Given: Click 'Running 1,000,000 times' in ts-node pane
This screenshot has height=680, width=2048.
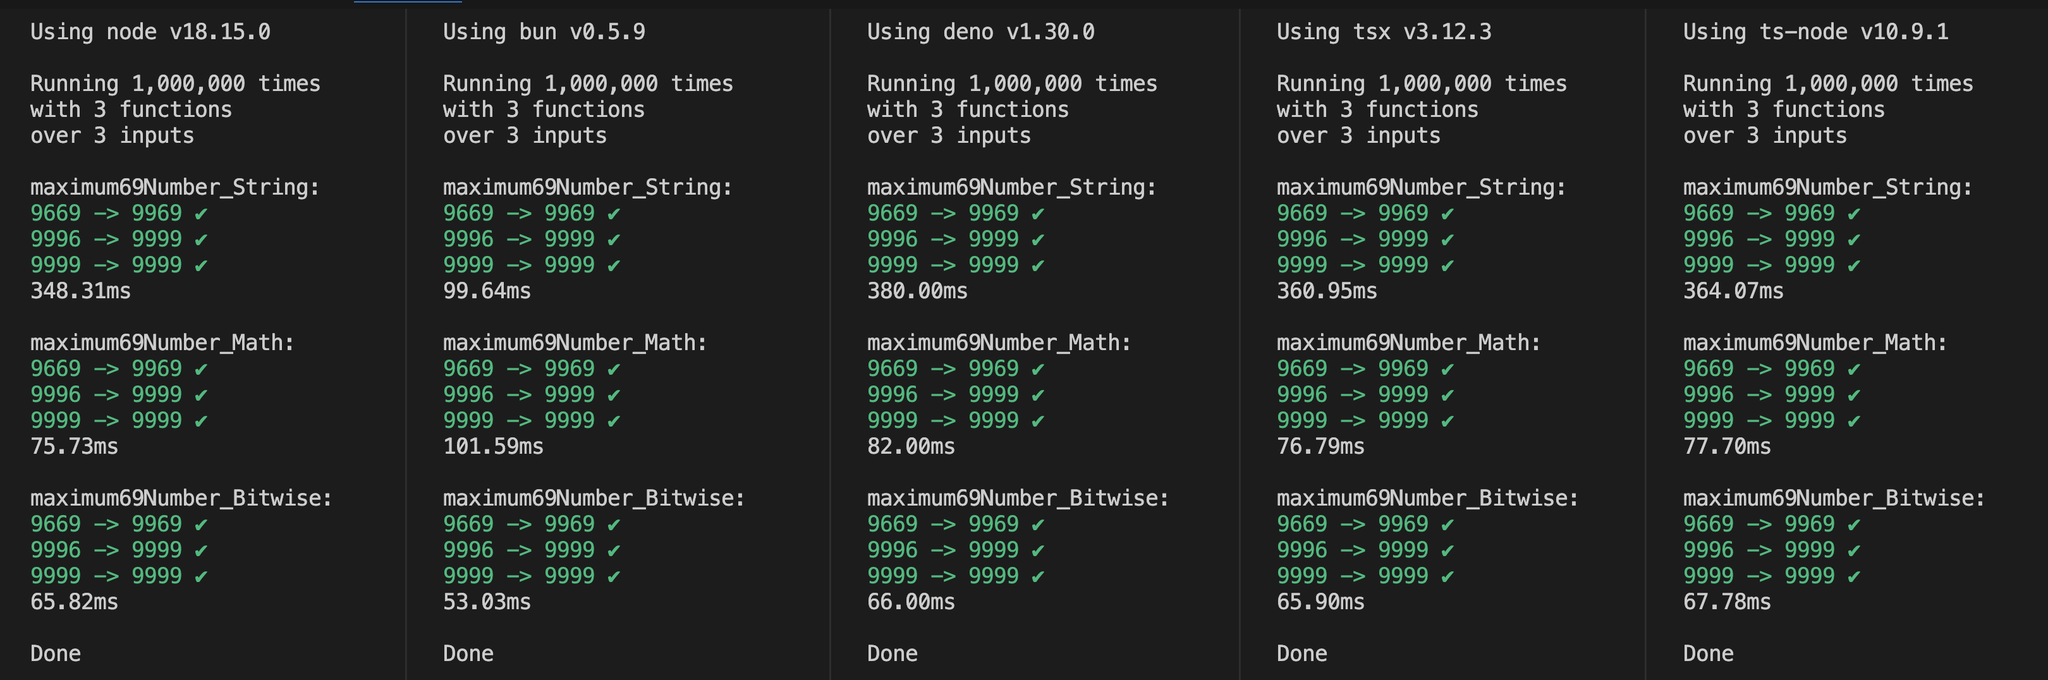Looking at the screenshot, I should click(1828, 84).
